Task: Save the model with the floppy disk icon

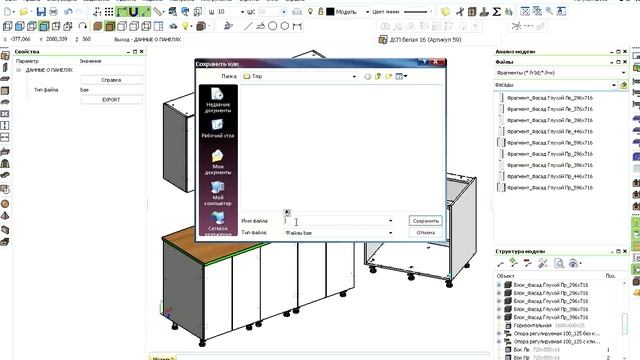Action: tap(41, 12)
